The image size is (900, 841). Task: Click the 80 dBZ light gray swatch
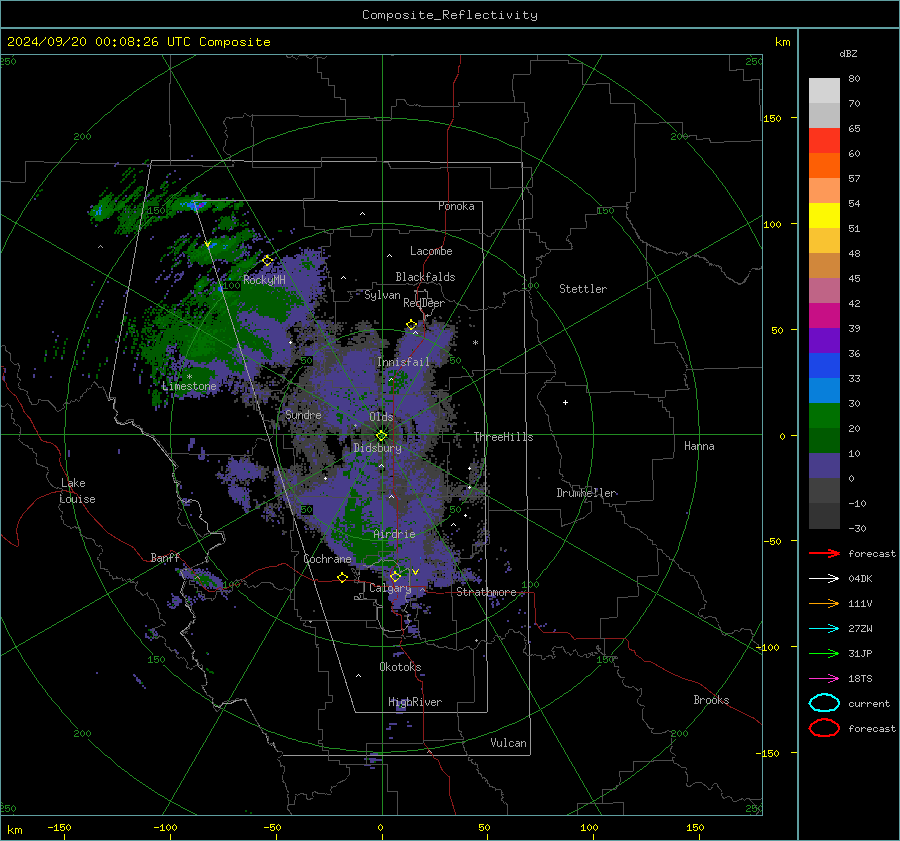click(824, 90)
